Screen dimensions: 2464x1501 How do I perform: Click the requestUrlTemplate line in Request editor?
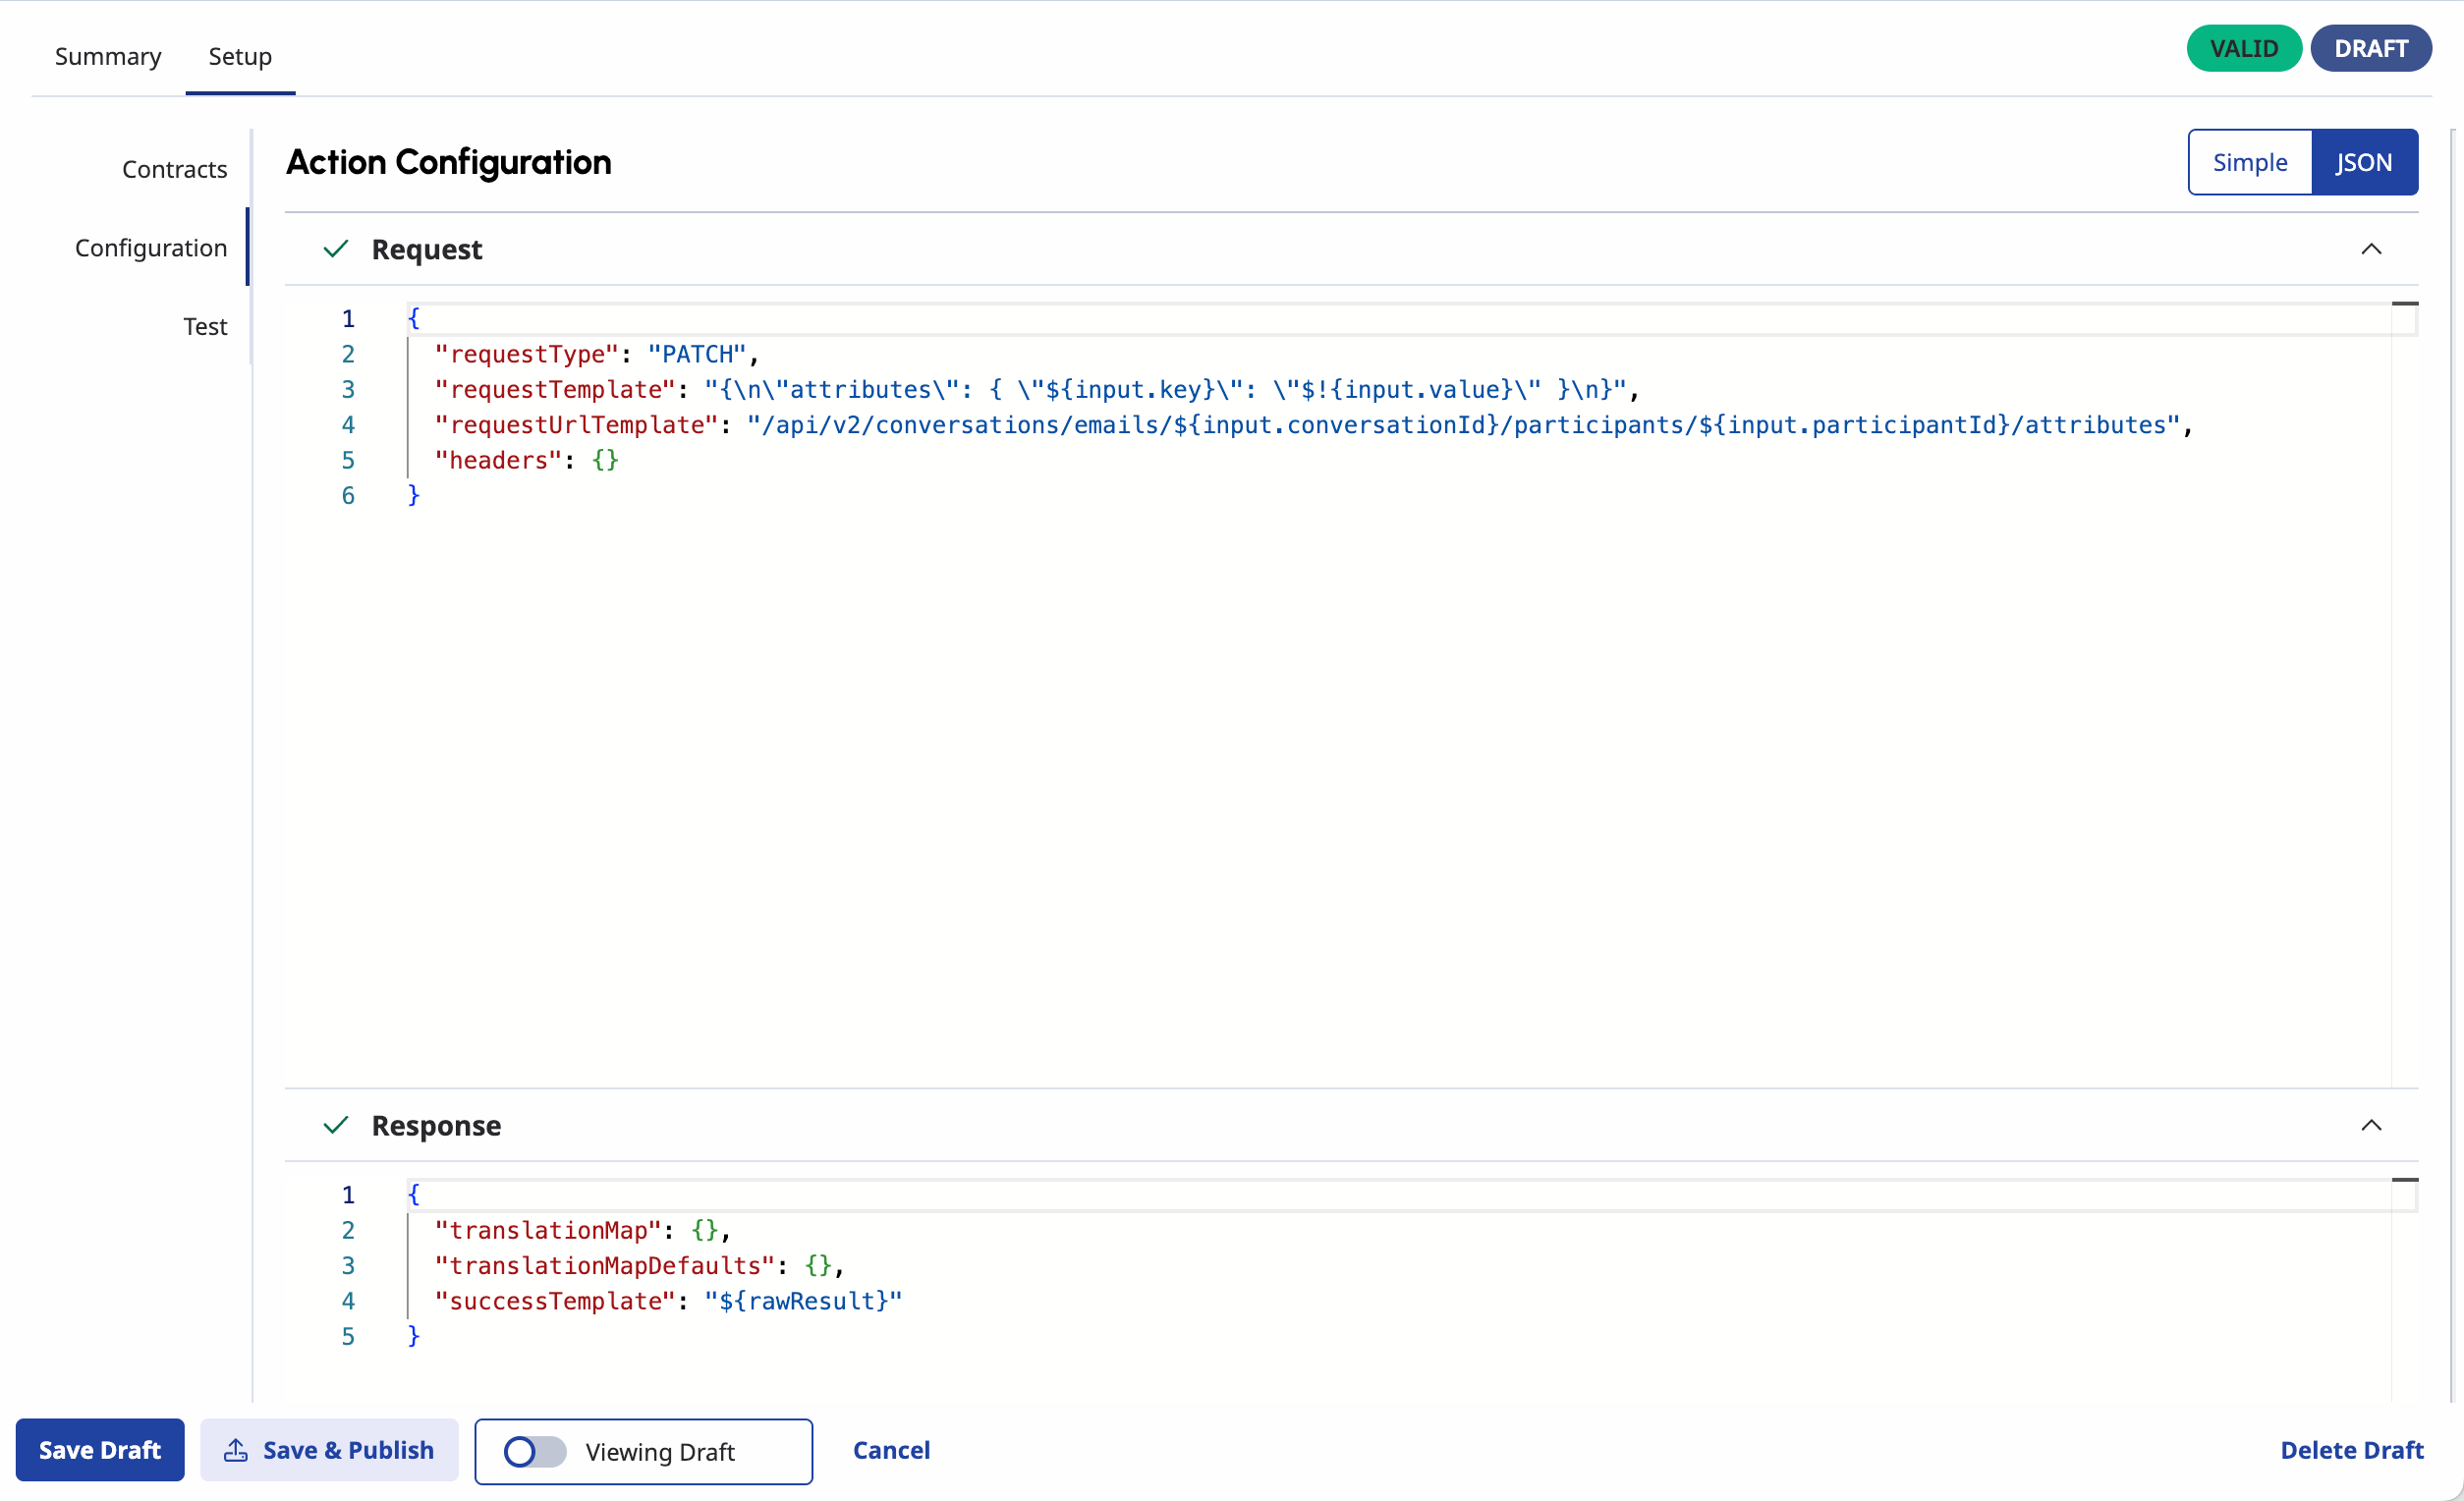(x=1300, y=425)
